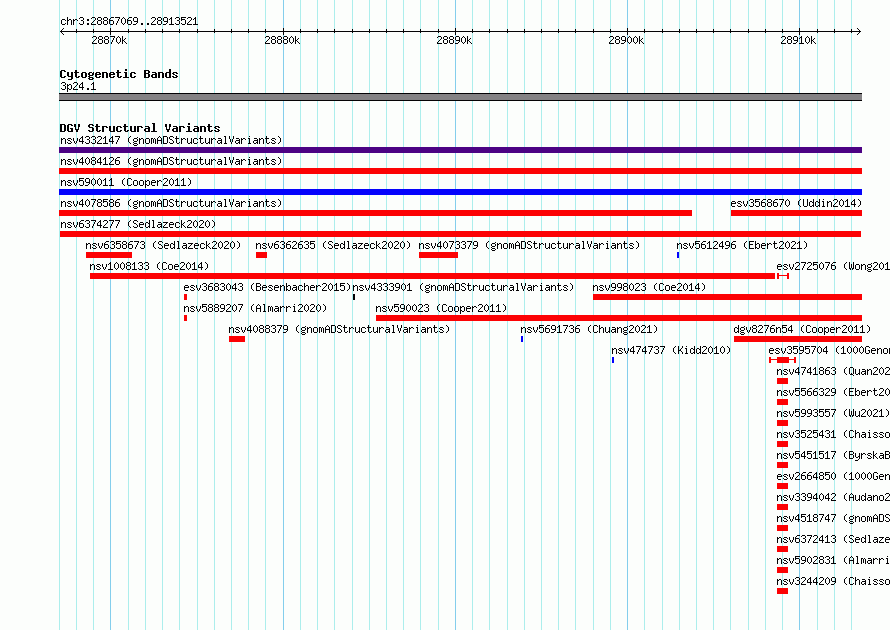
Task: Select the blue marker under nsv5691736
Action: tap(522, 339)
